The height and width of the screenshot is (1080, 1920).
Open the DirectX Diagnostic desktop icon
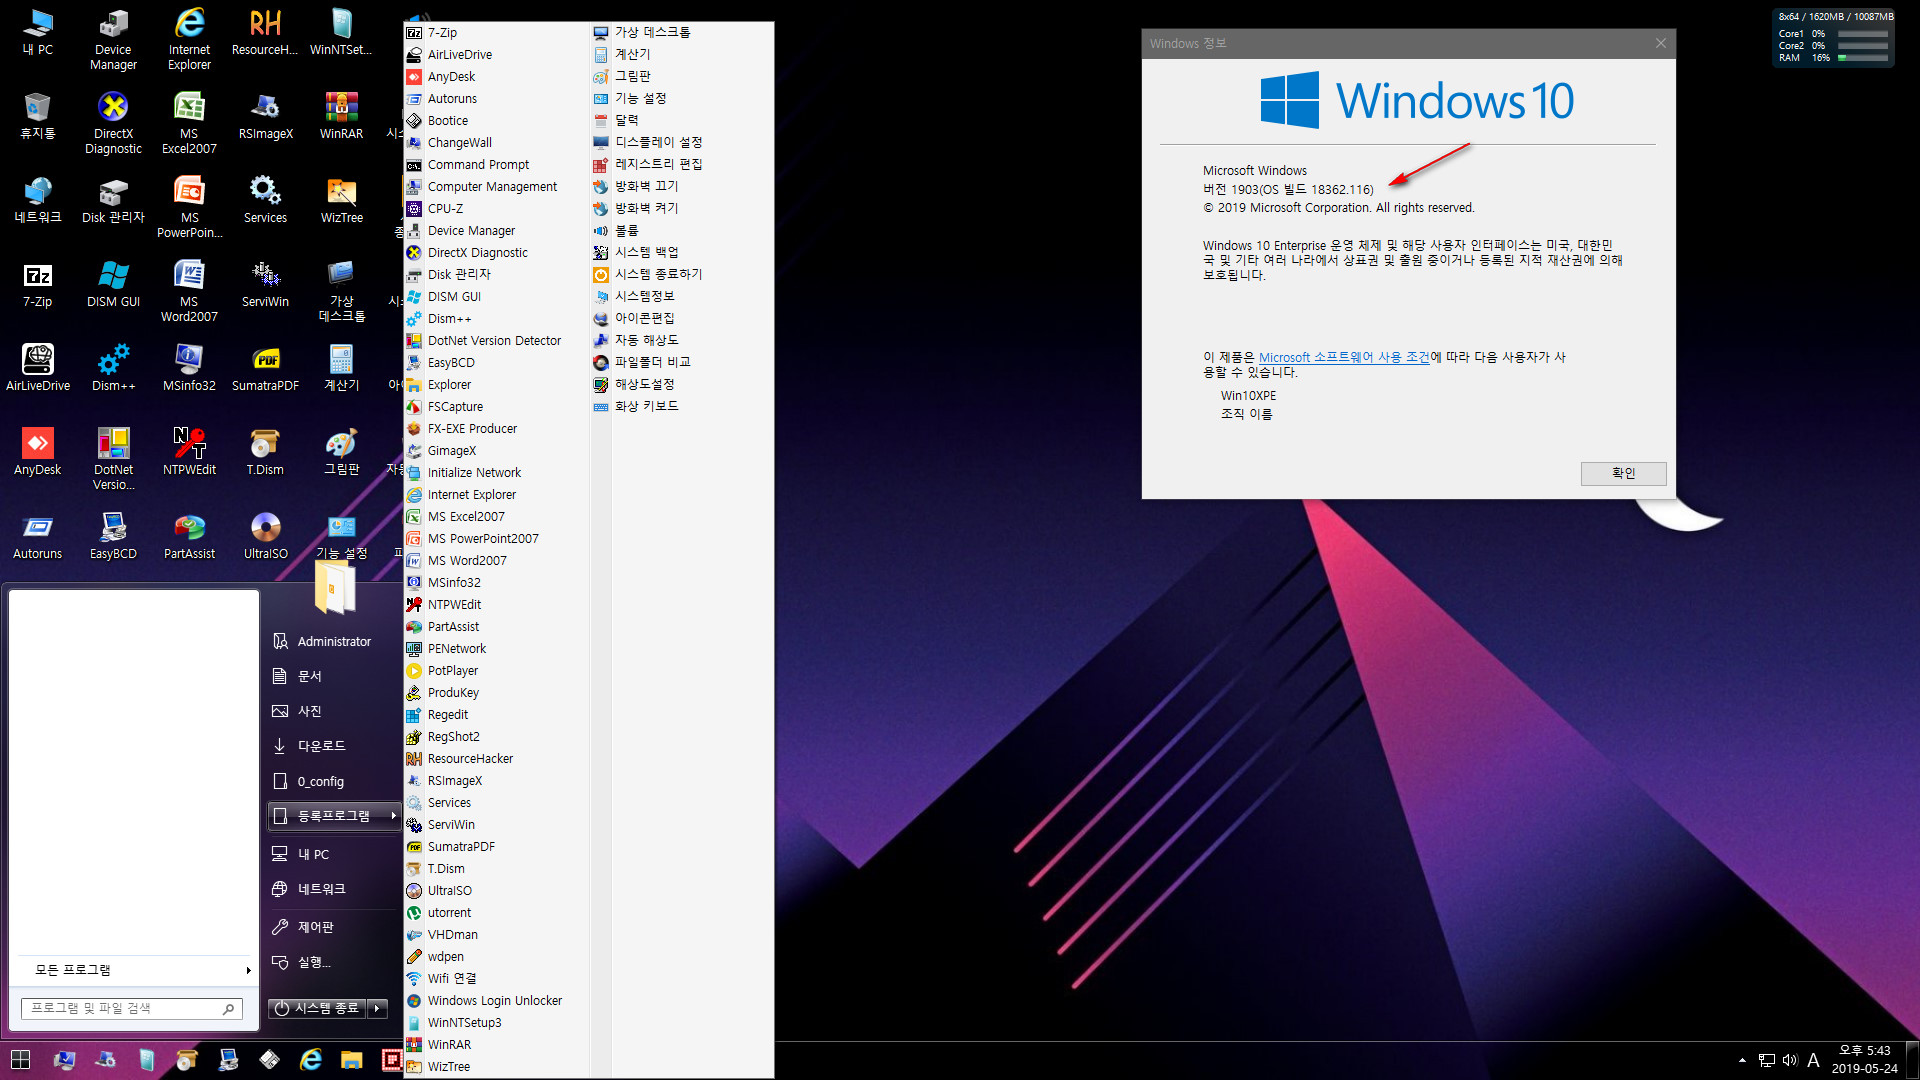113,124
